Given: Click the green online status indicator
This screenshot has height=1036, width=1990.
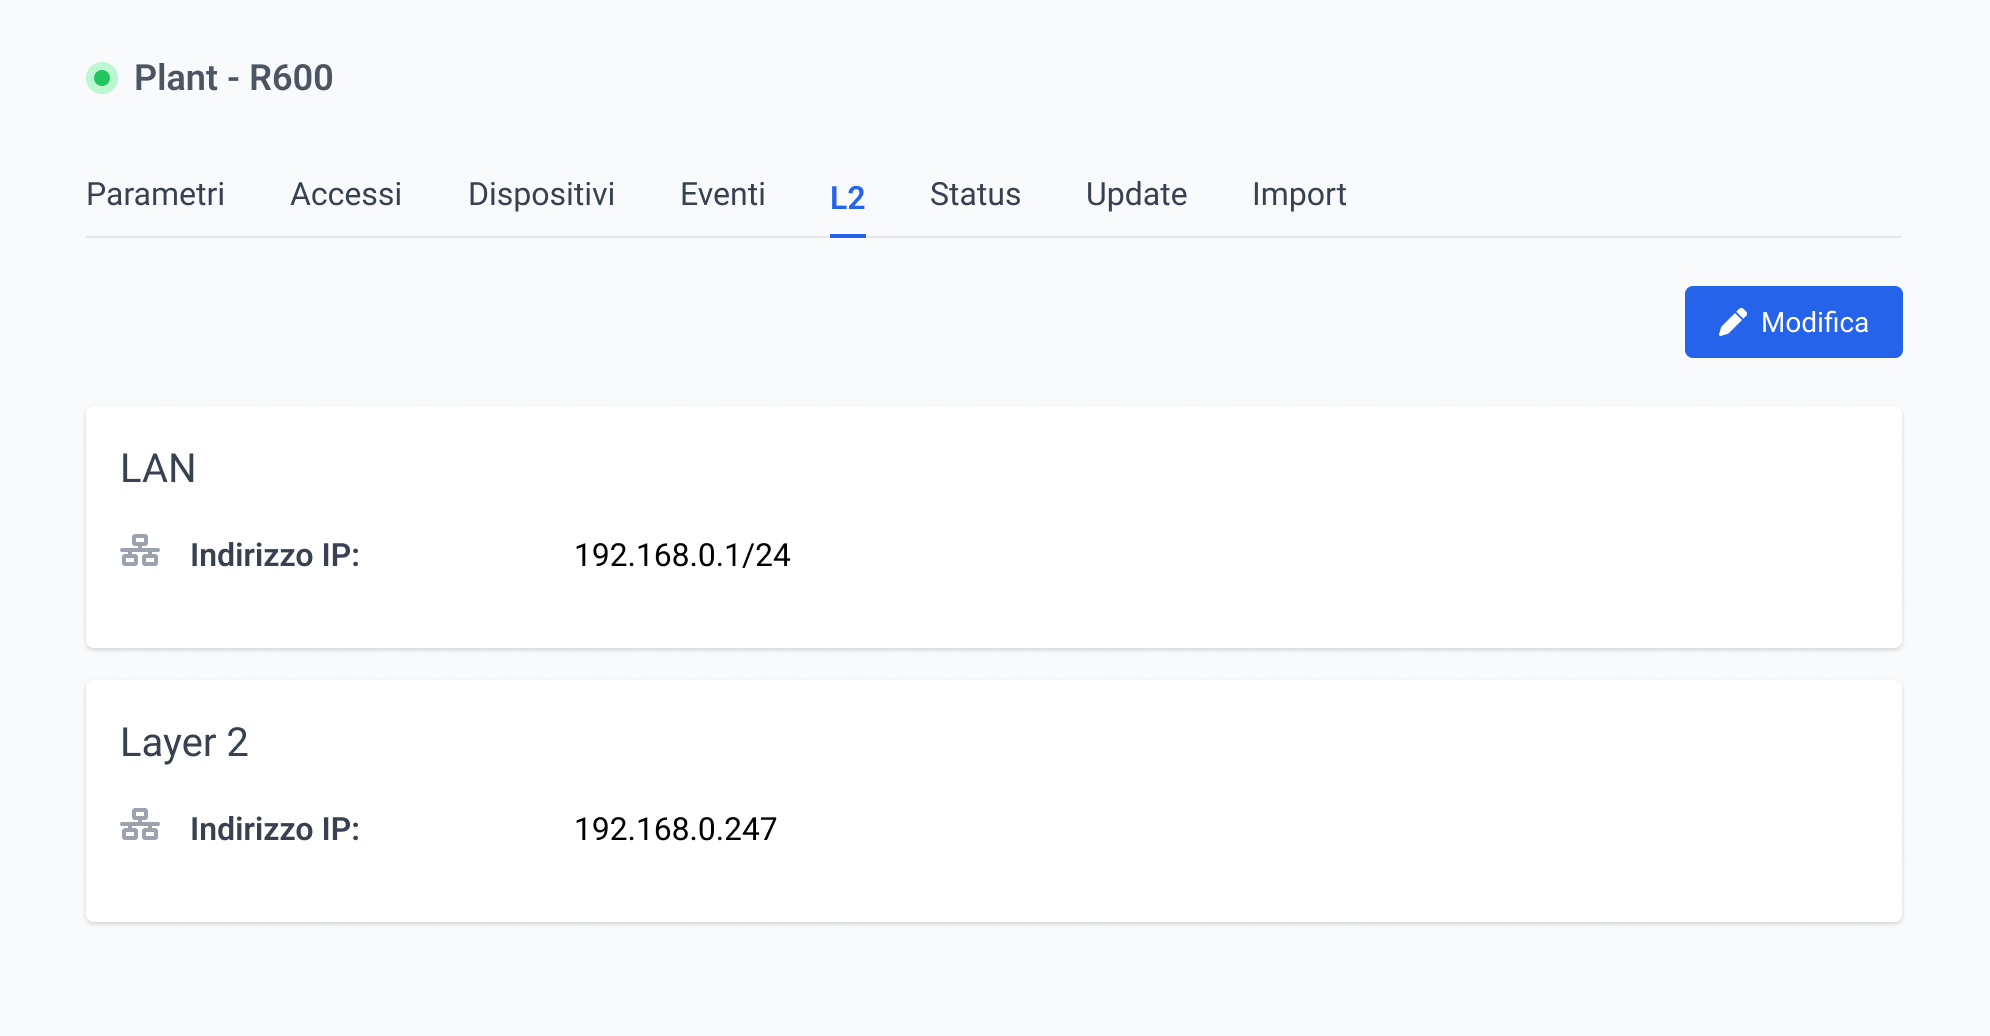Looking at the screenshot, I should pos(102,78).
